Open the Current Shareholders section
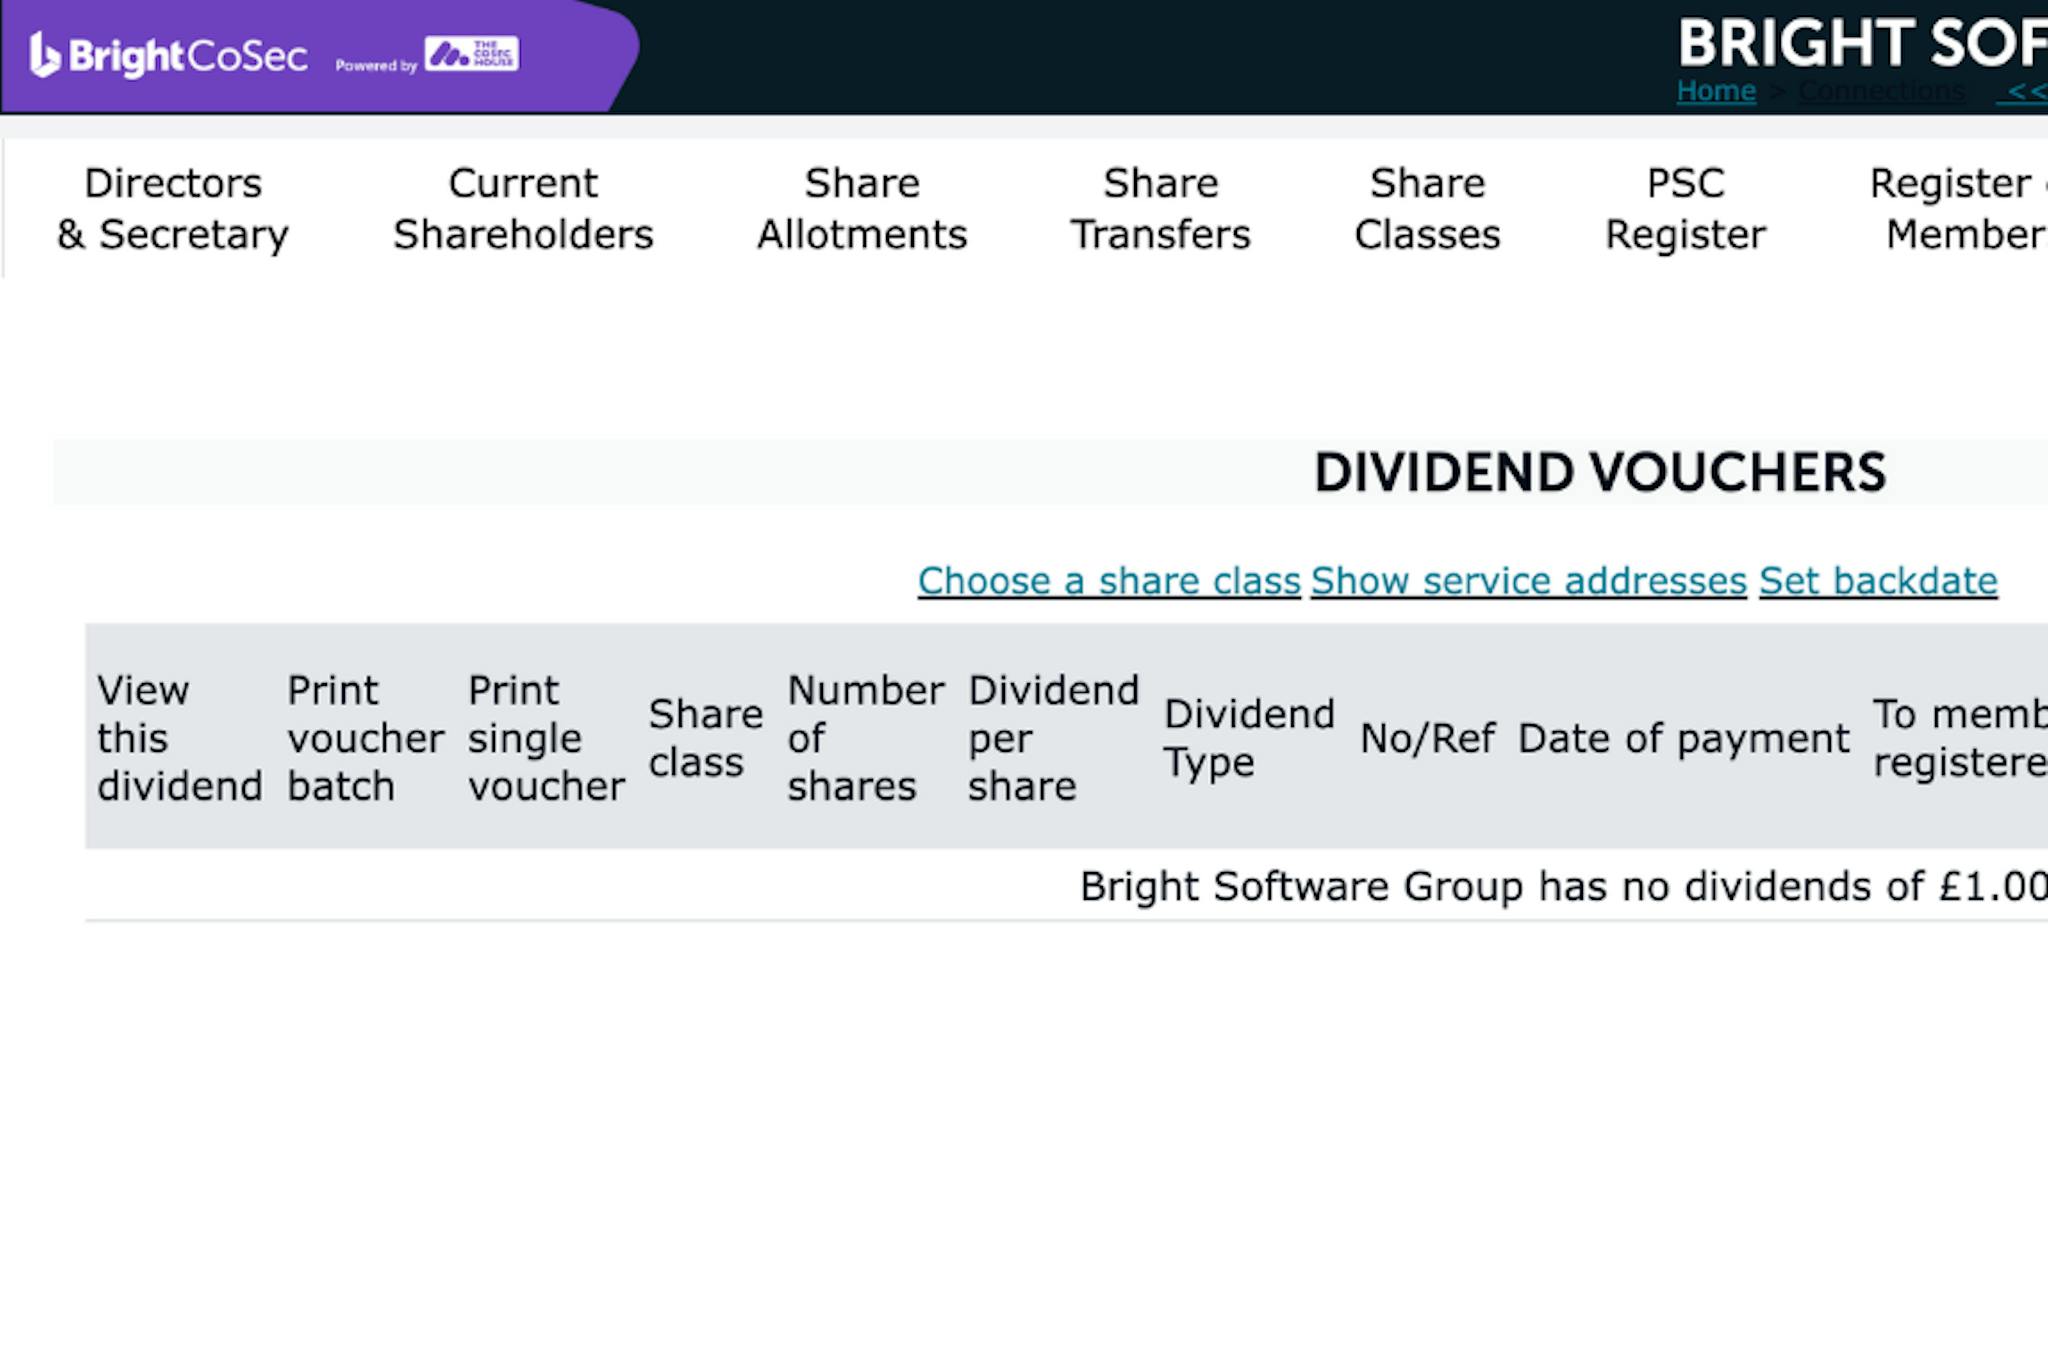2048x1365 pixels. click(524, 208)
